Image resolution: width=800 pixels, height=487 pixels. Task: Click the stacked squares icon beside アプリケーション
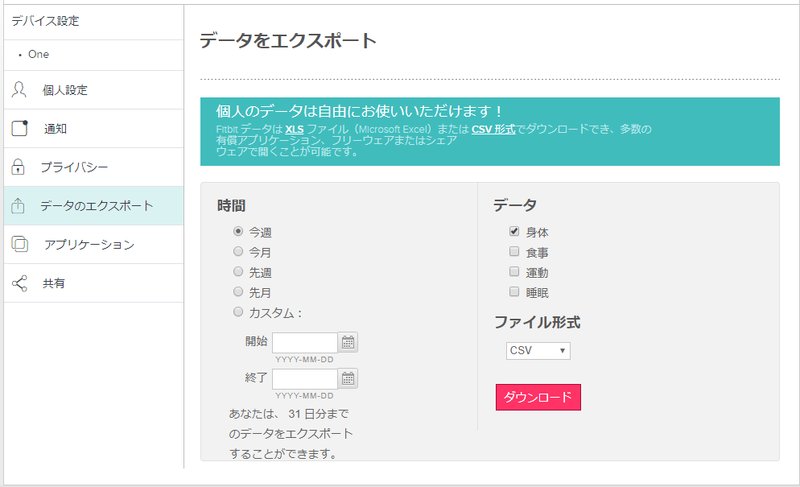(x=19, y=244)
